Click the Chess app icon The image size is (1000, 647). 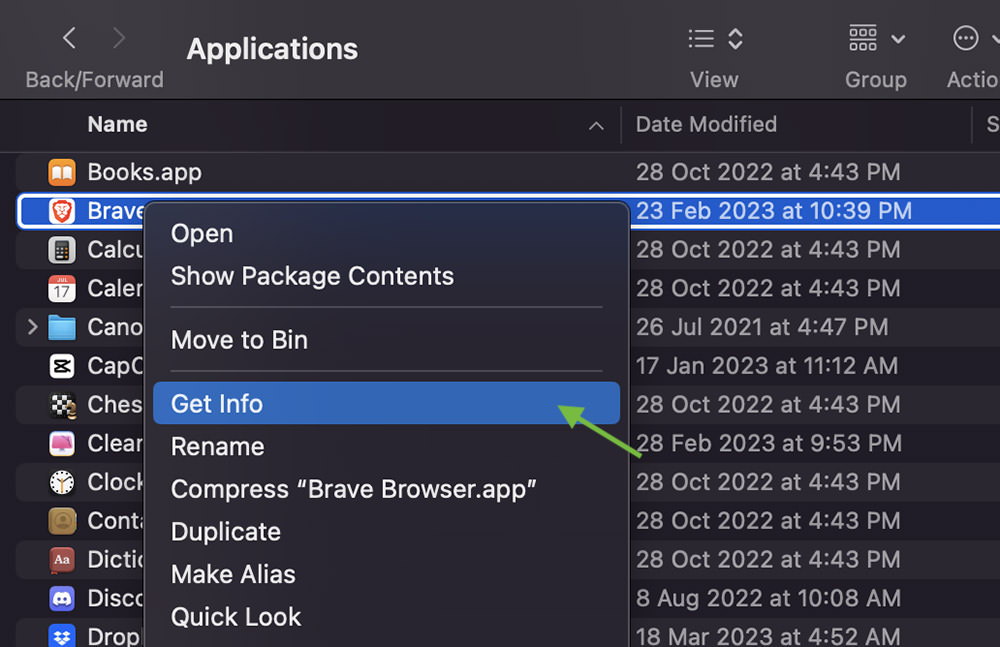coord(62,405)
